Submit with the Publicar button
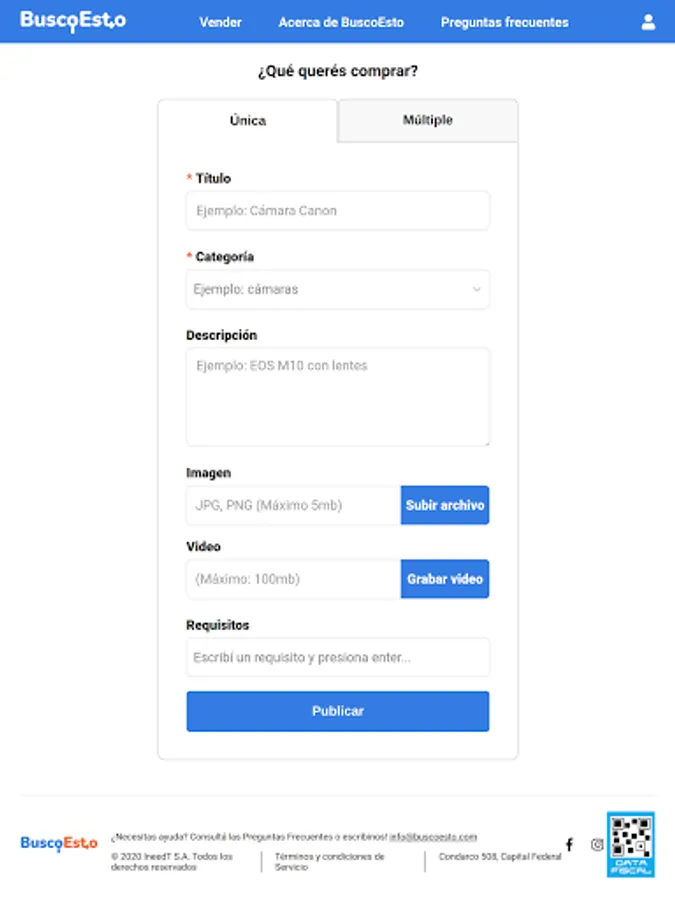 pos(338,711)
